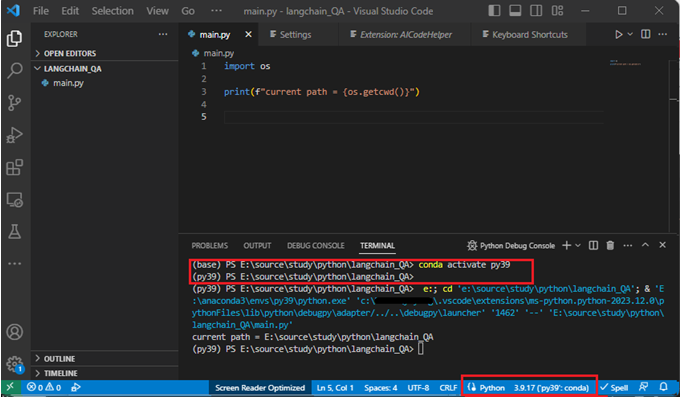This screenshot has width=680, height=398.
Task: Open the Source Control view
Action: tap(15, 103)
